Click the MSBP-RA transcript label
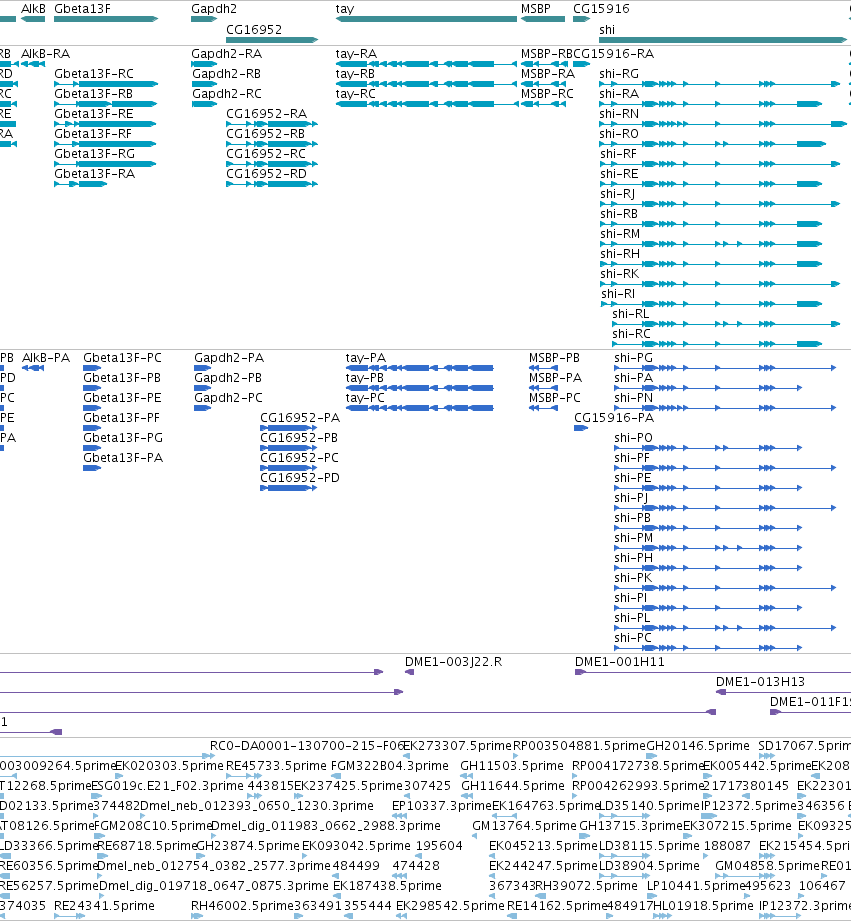Screen dimensions: 851x921 548,73
